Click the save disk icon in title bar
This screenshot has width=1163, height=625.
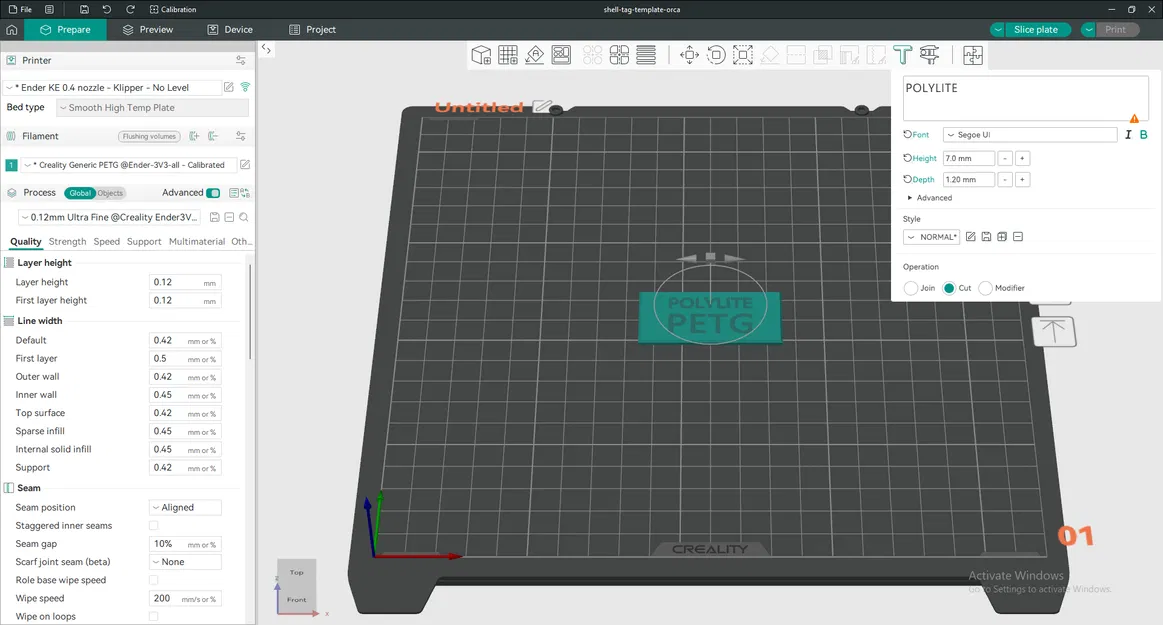84,10
